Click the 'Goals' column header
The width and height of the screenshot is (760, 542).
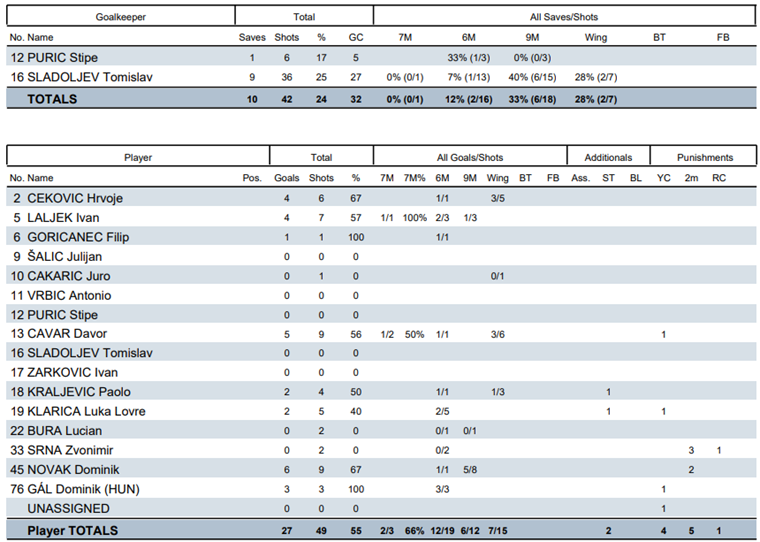coord(286,178)
